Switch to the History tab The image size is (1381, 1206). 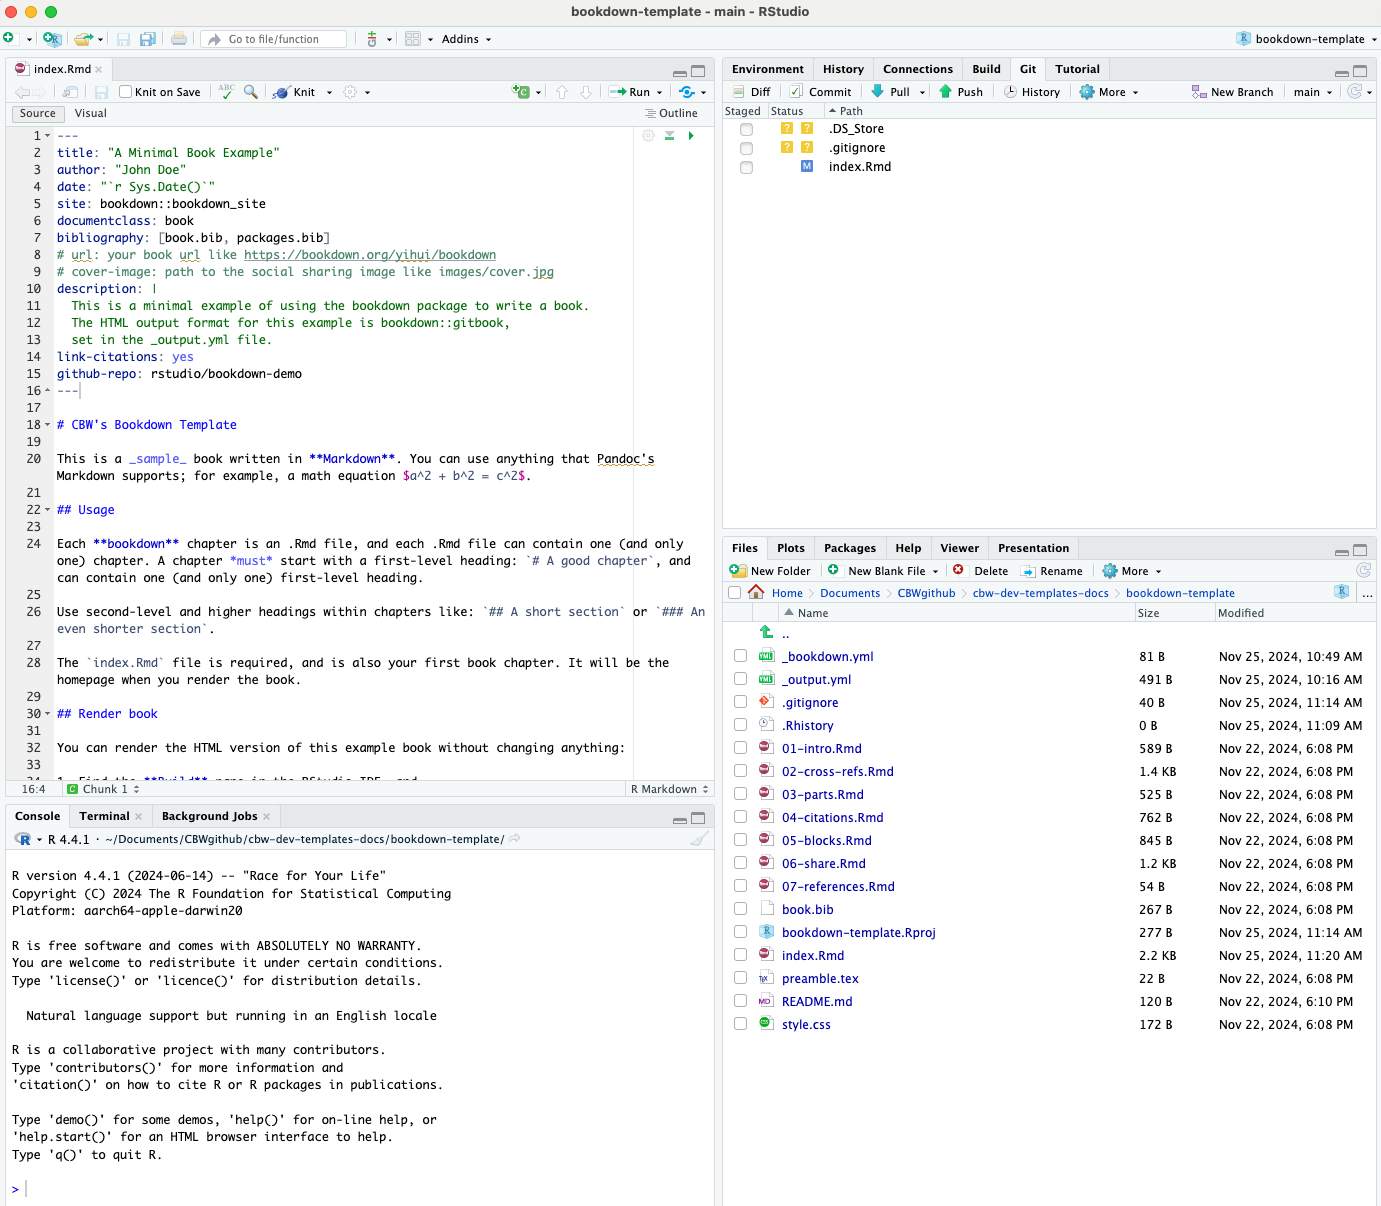pos(843,69)
